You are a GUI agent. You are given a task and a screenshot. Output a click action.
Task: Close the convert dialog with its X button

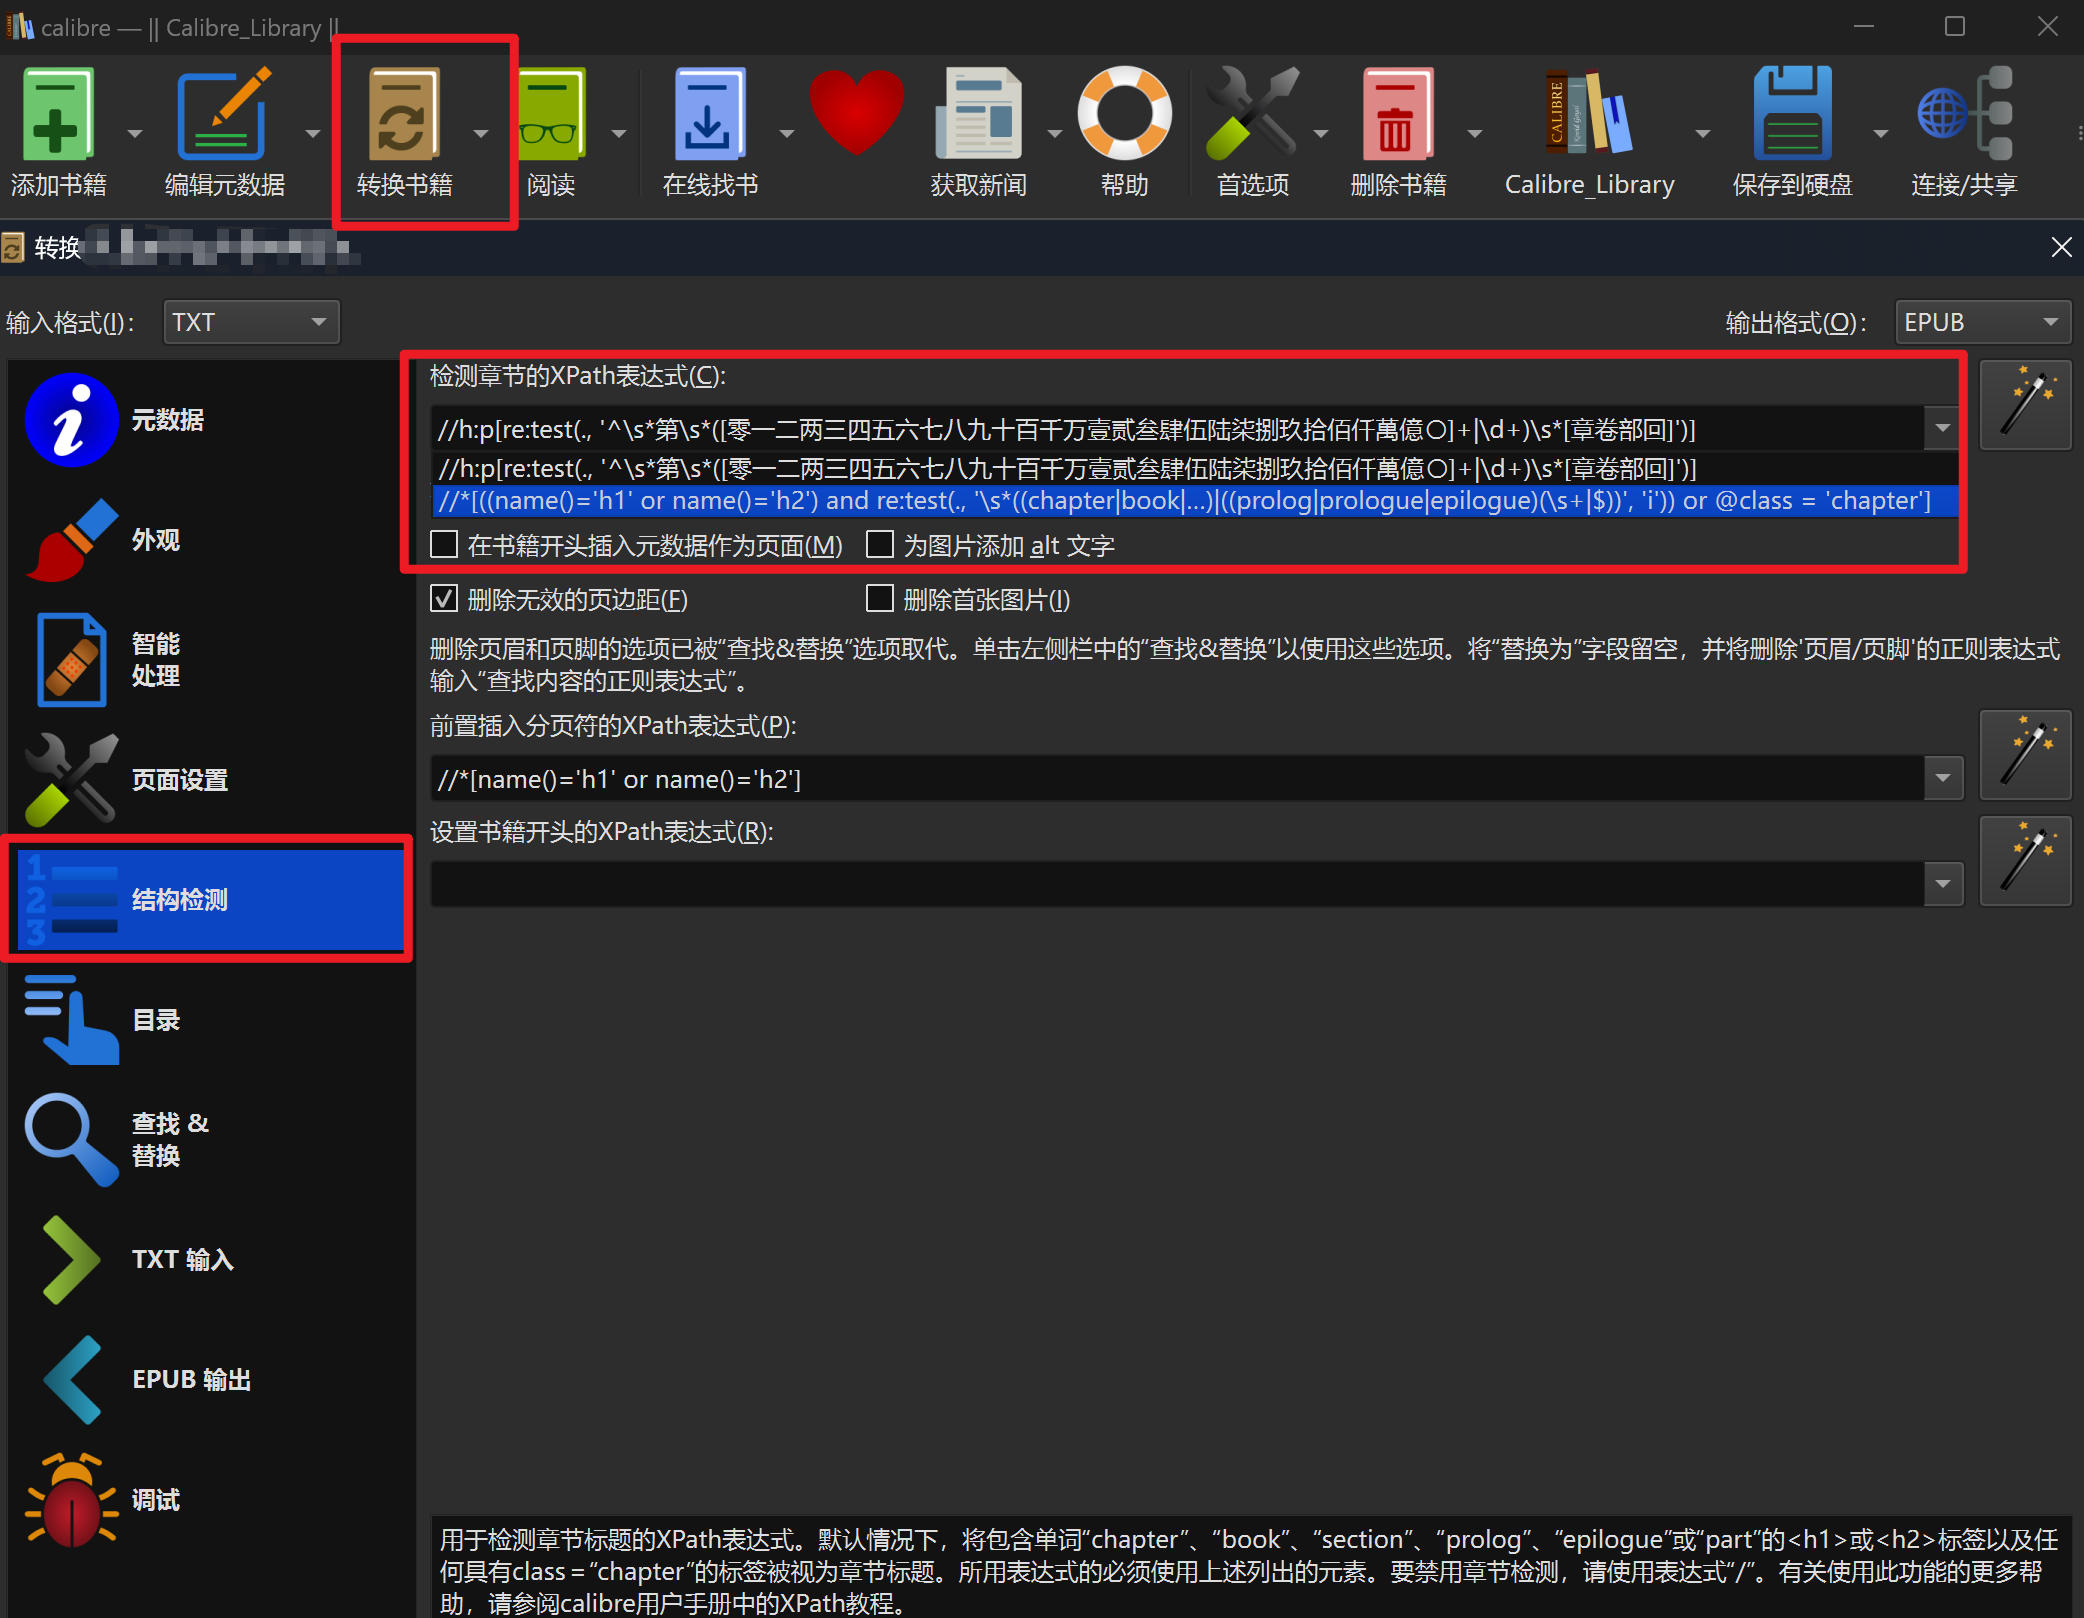click(2061, 247)
